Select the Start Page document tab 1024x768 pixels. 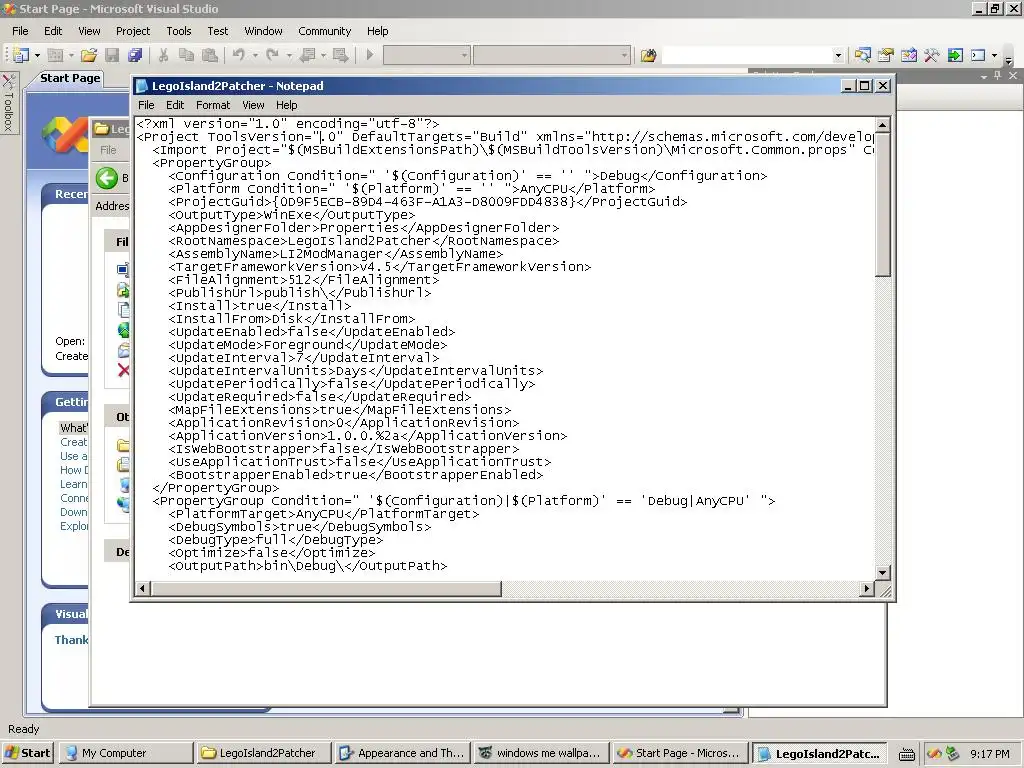click(x=71, y=78)
